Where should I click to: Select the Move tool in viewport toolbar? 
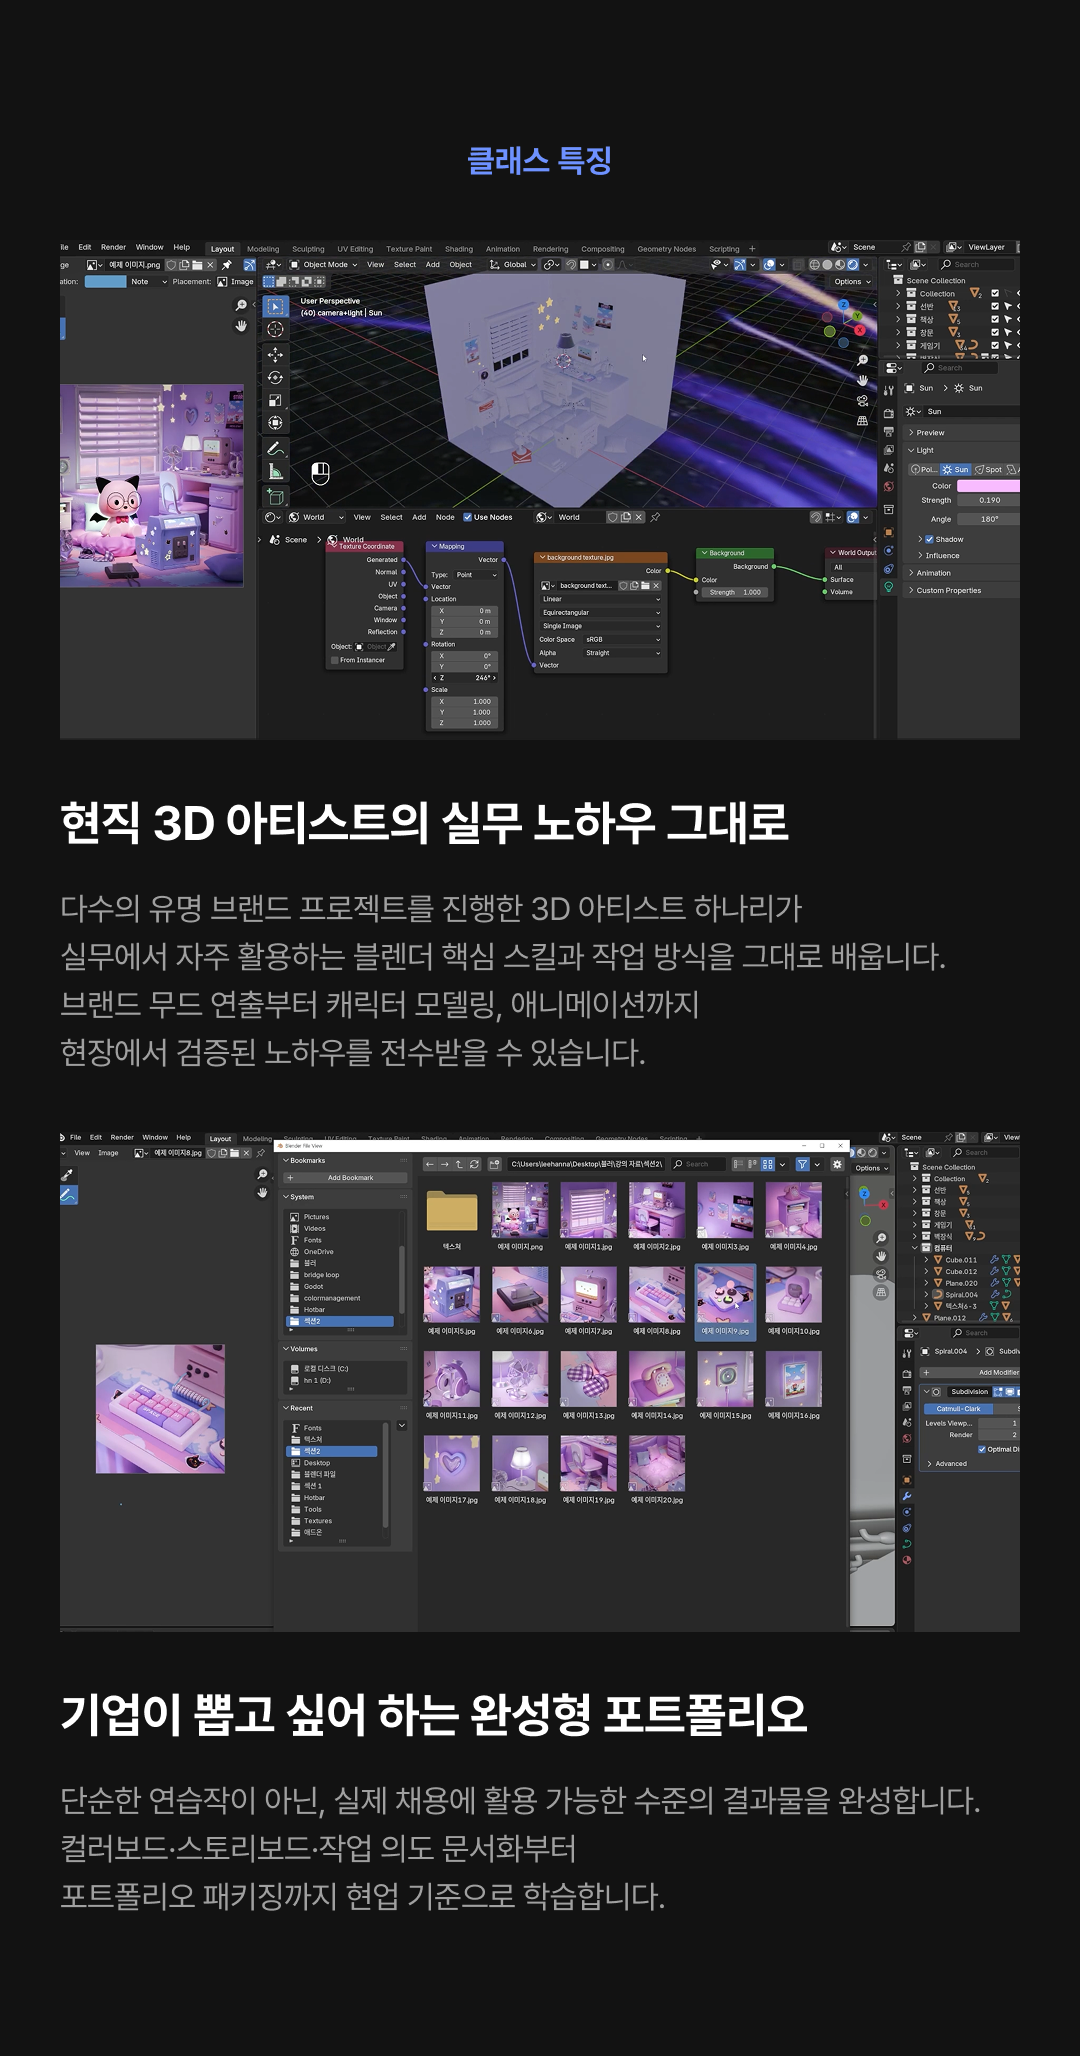(275, 354)
